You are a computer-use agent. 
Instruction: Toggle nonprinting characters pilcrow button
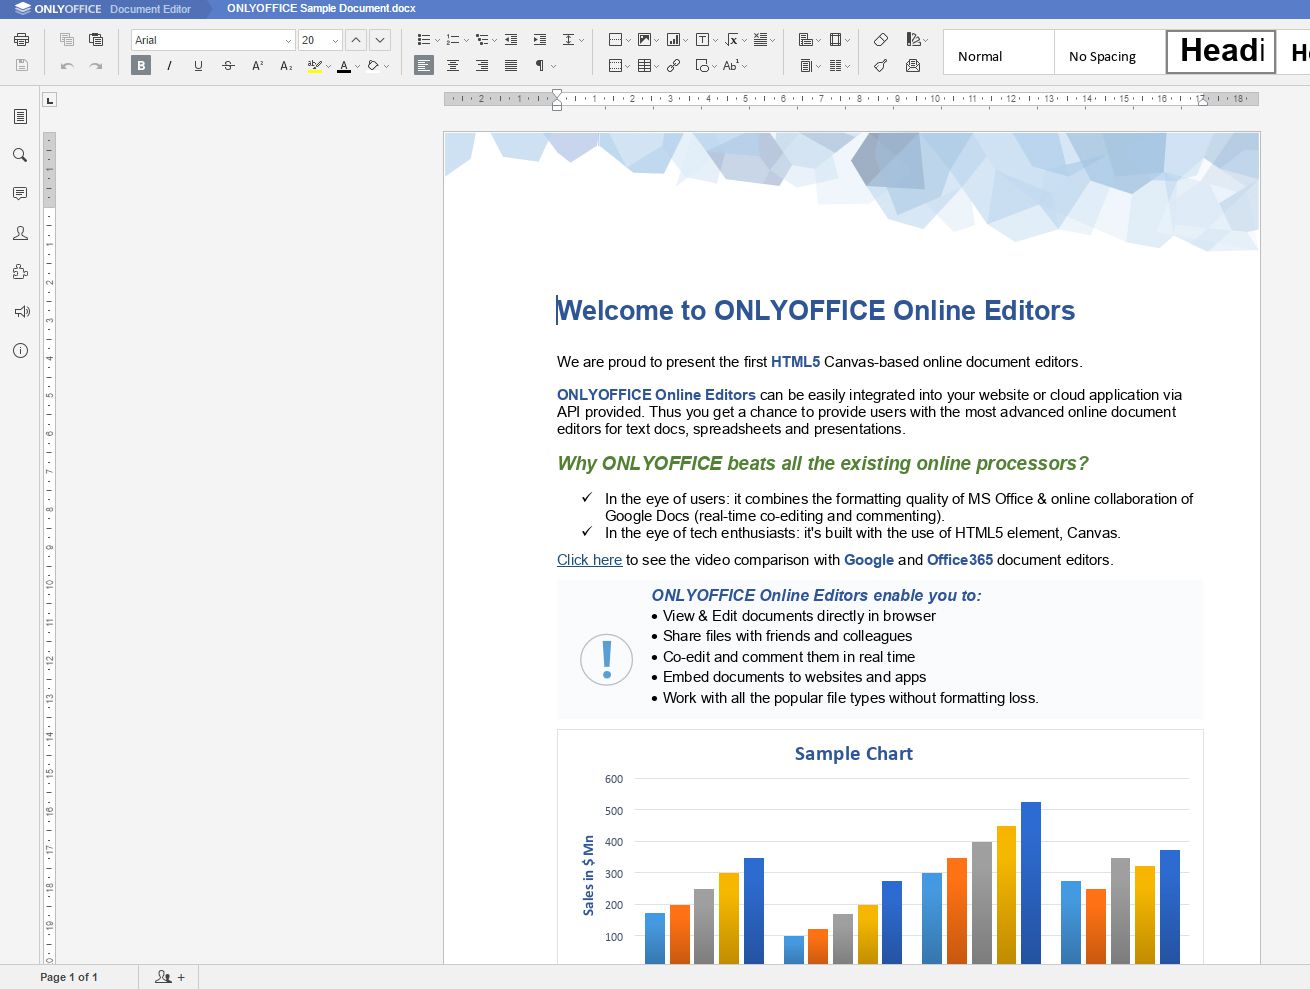pos(540,66)
